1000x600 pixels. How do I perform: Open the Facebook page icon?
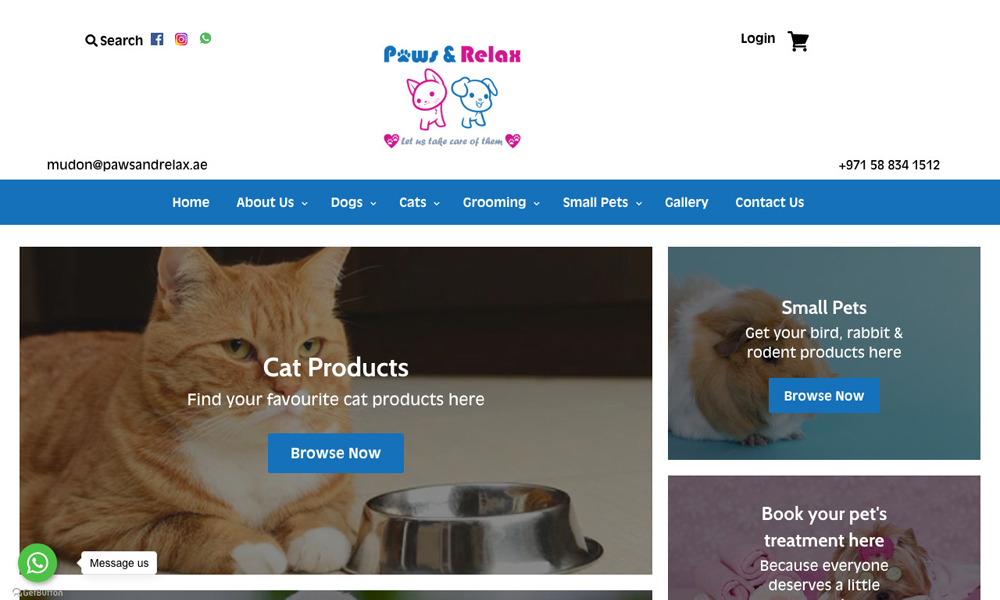[157, 39]
